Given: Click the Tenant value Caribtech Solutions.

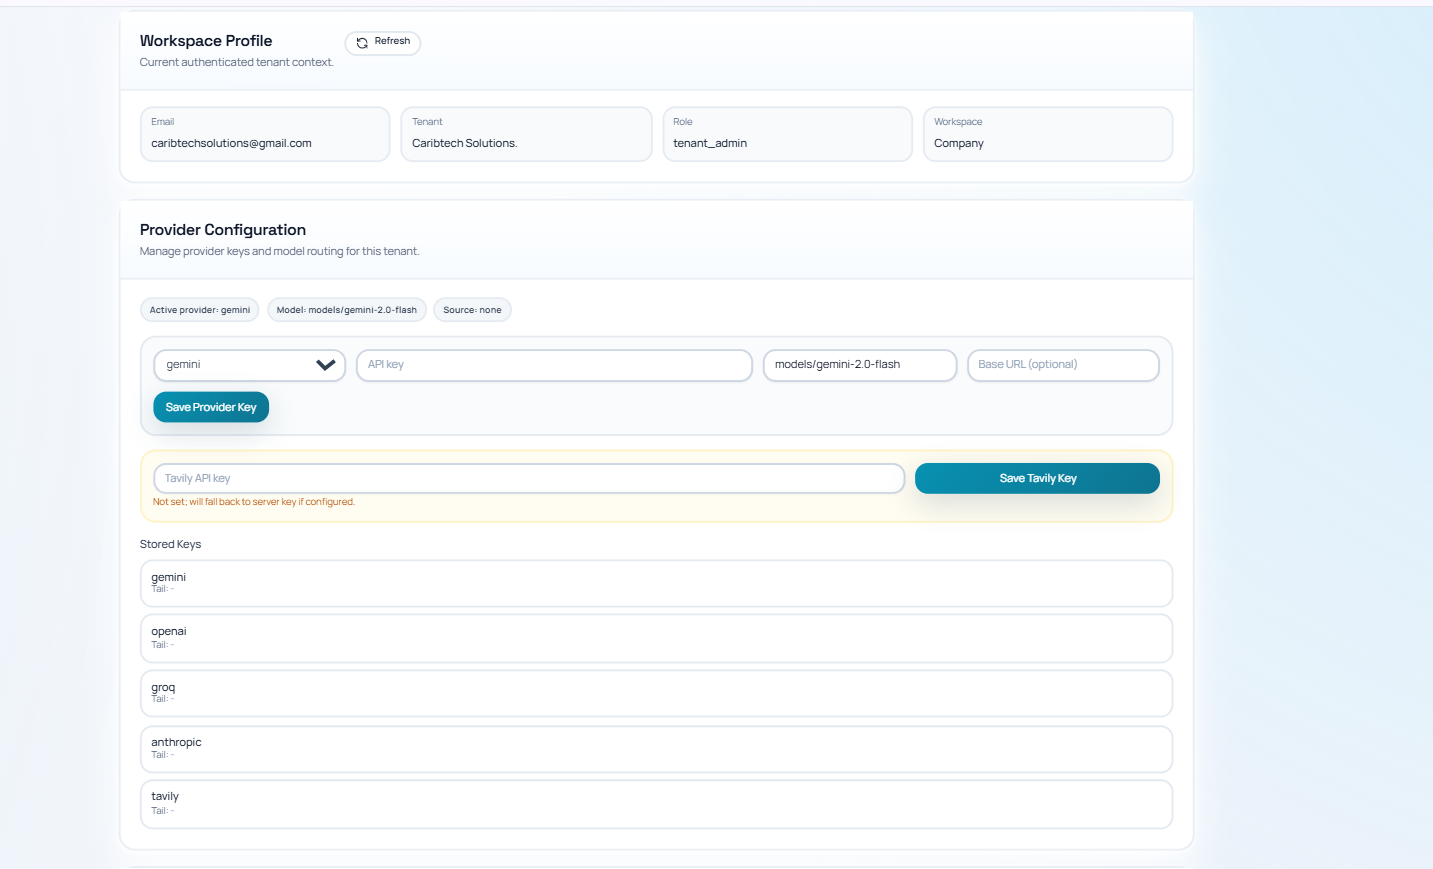Looking at the screenshot, I should [464, 143].
